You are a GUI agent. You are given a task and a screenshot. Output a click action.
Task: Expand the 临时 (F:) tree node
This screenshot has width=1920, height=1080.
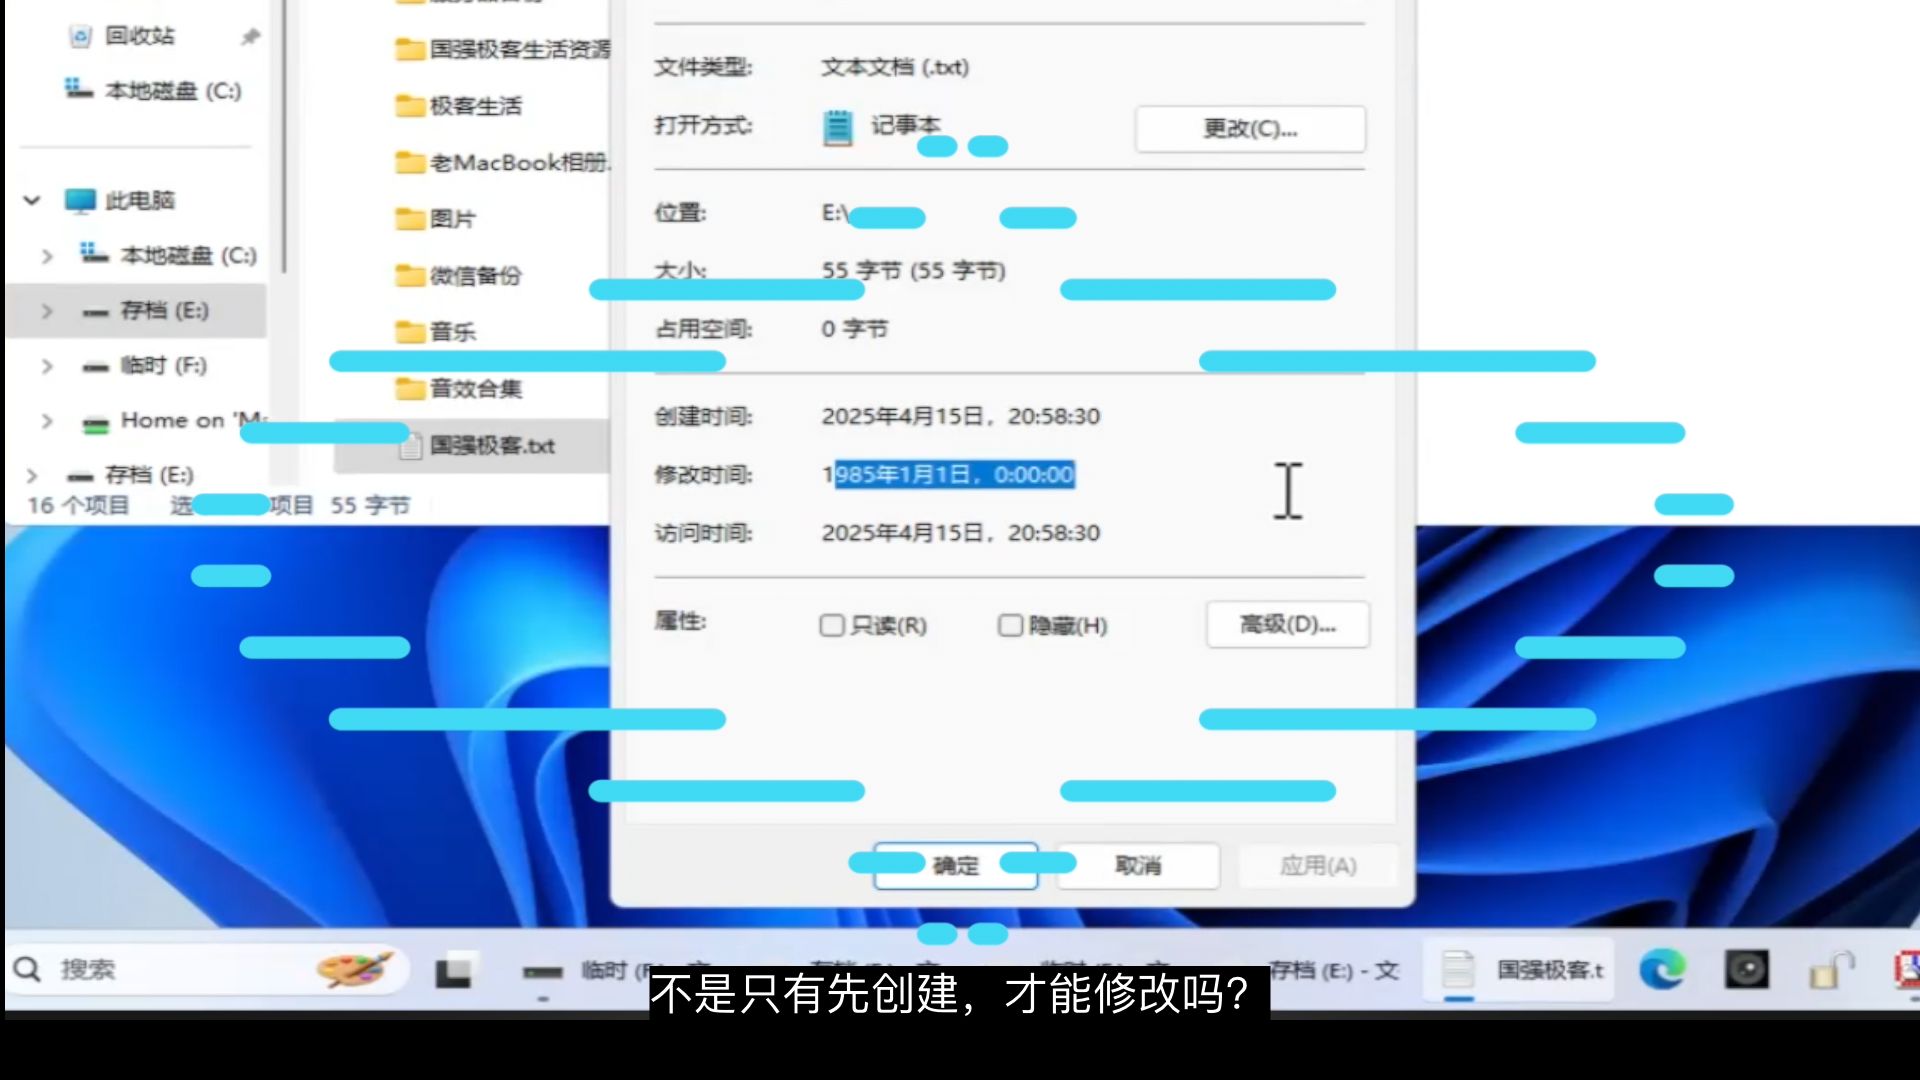[x=46, y=366]
